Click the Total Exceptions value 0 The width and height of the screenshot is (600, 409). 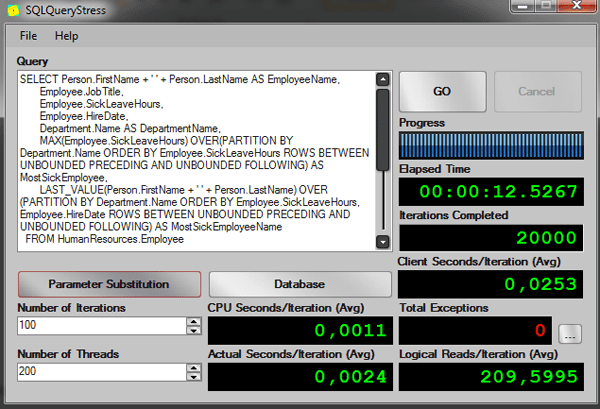tap(540, 330)
